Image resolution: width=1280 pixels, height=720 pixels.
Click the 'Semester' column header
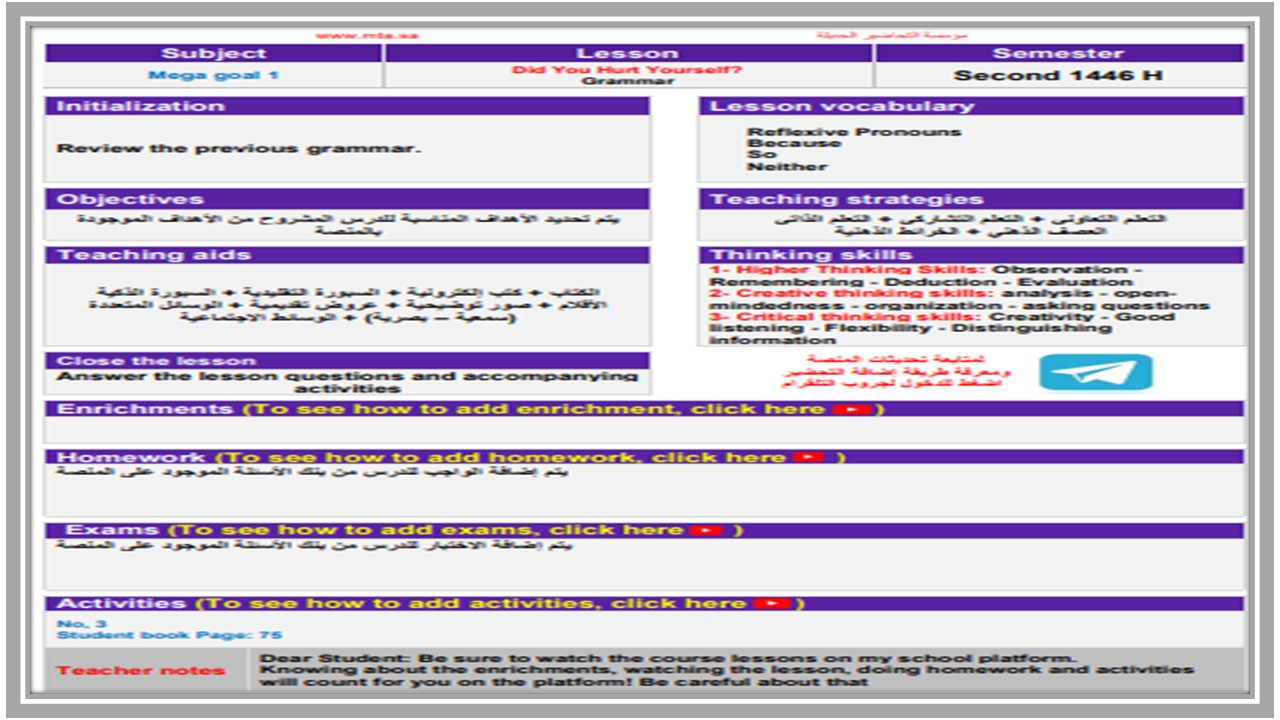tap(1058, 53)
